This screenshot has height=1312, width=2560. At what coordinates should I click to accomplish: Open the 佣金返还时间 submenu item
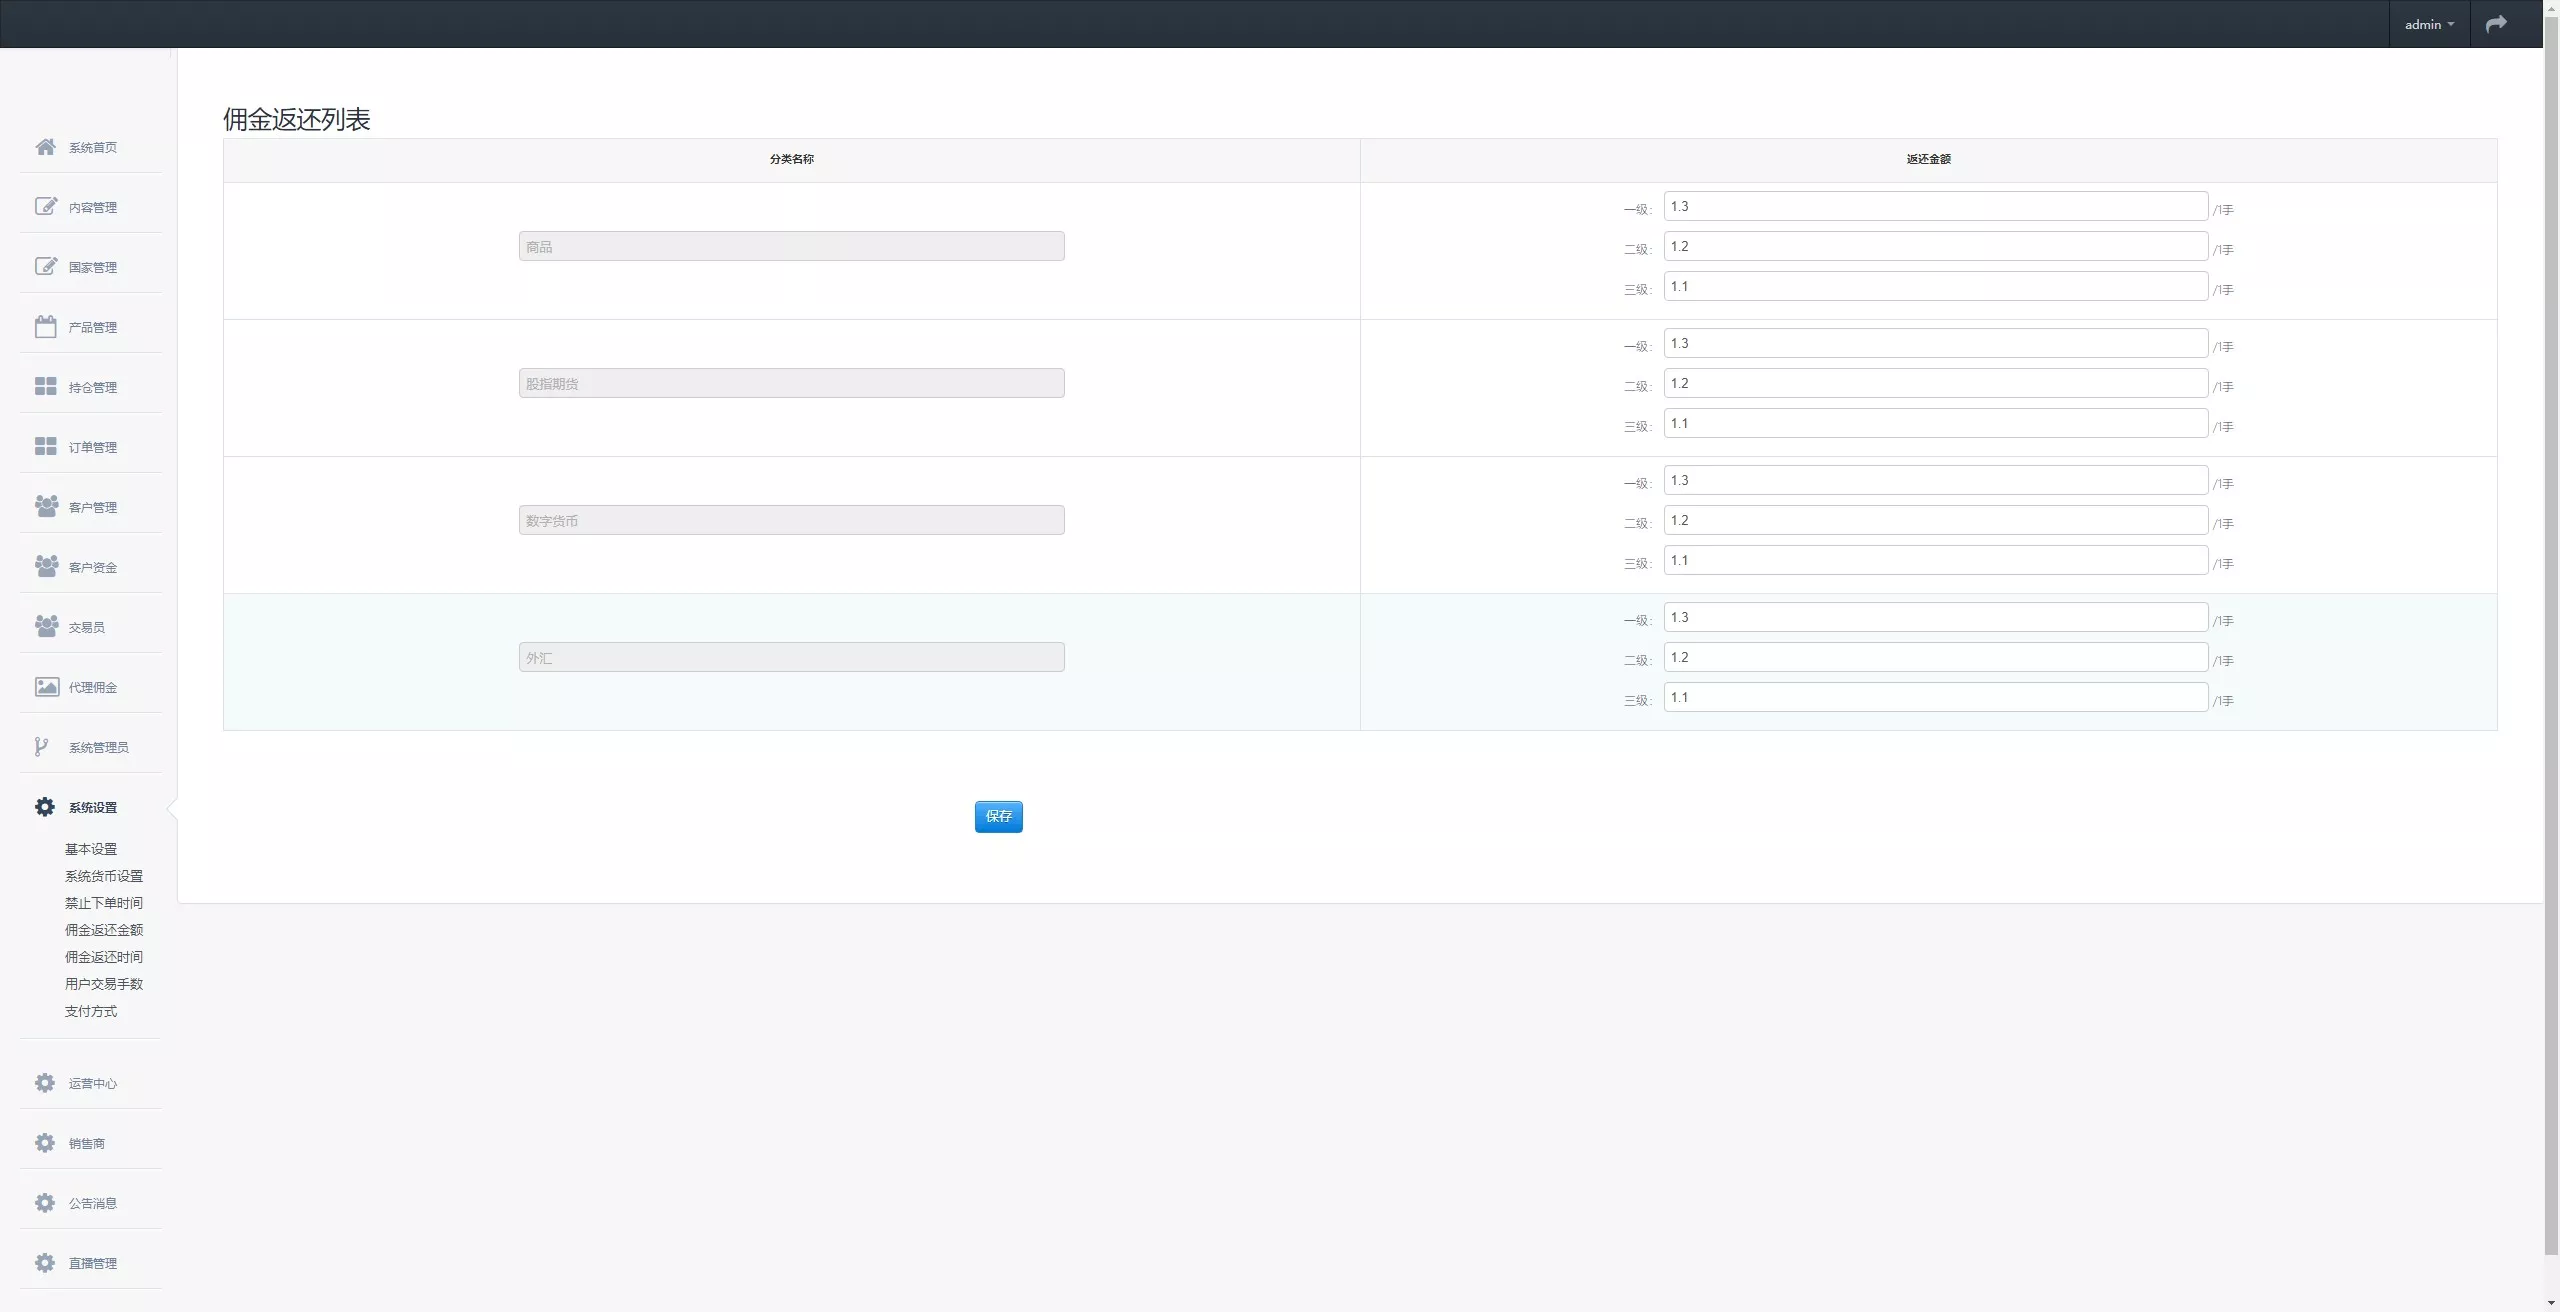coord(104,957)
